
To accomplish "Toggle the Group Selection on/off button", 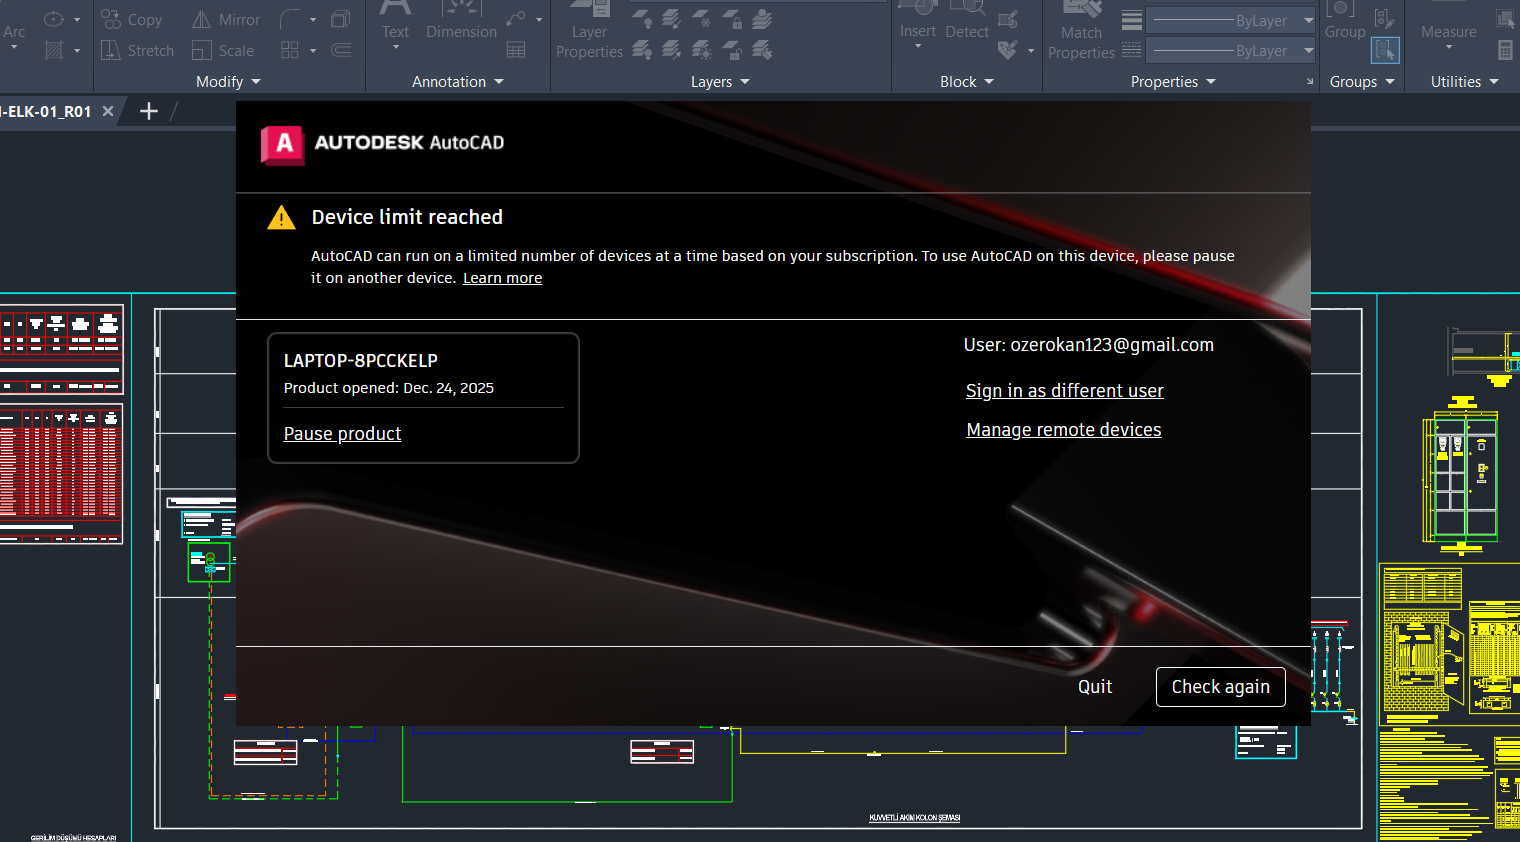I will click(1385, 50).
